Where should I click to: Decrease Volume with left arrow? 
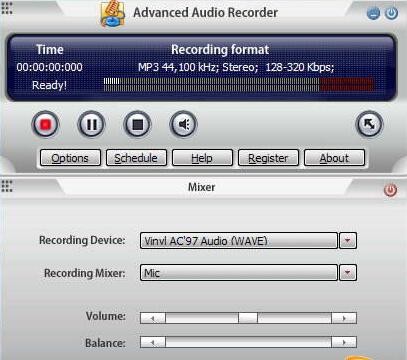tap(153, 318)
